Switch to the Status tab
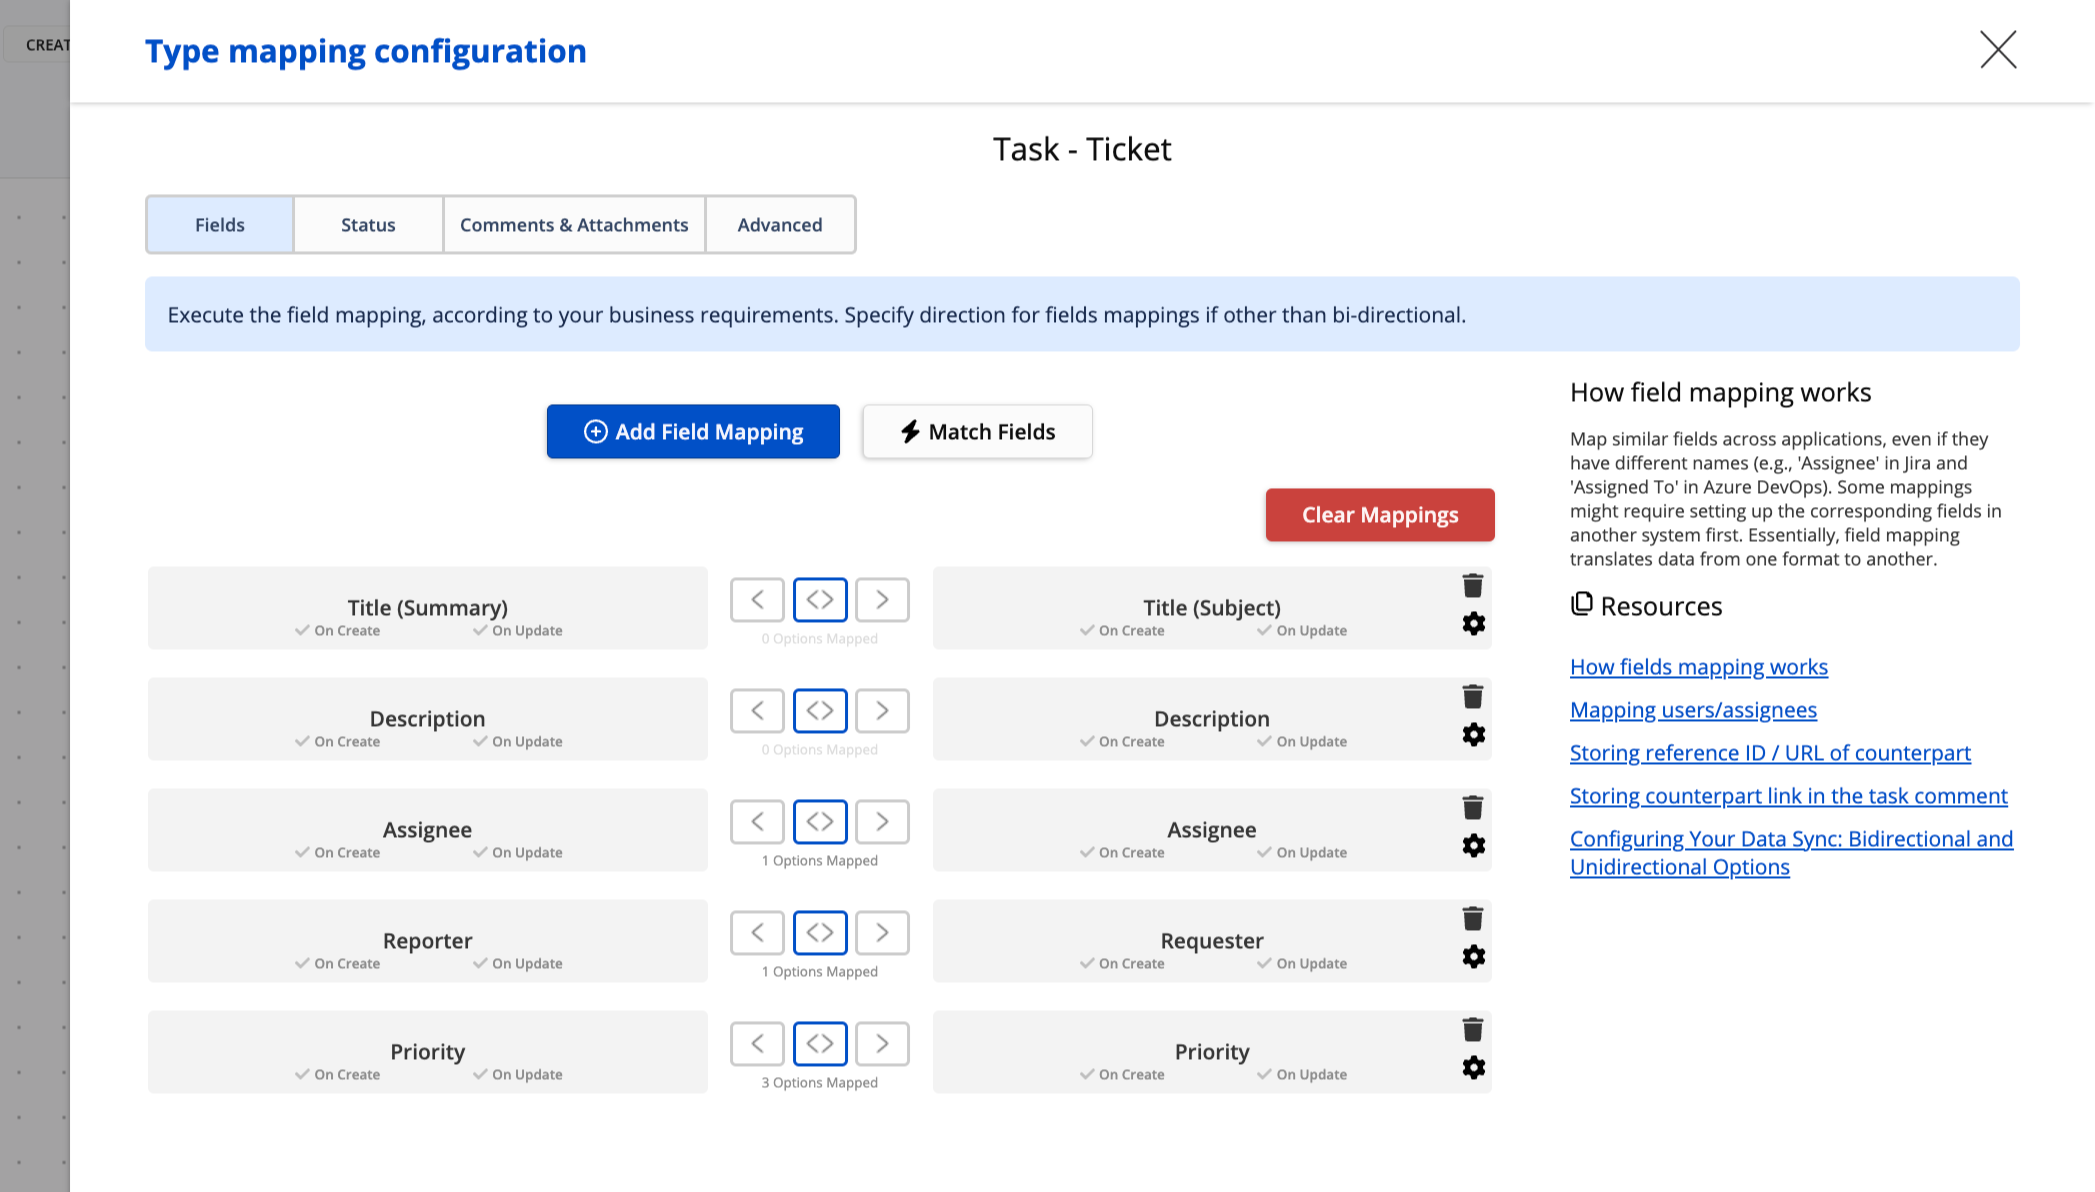The height and width of the screenshot is (1192, 2095). tap(368, 225)
